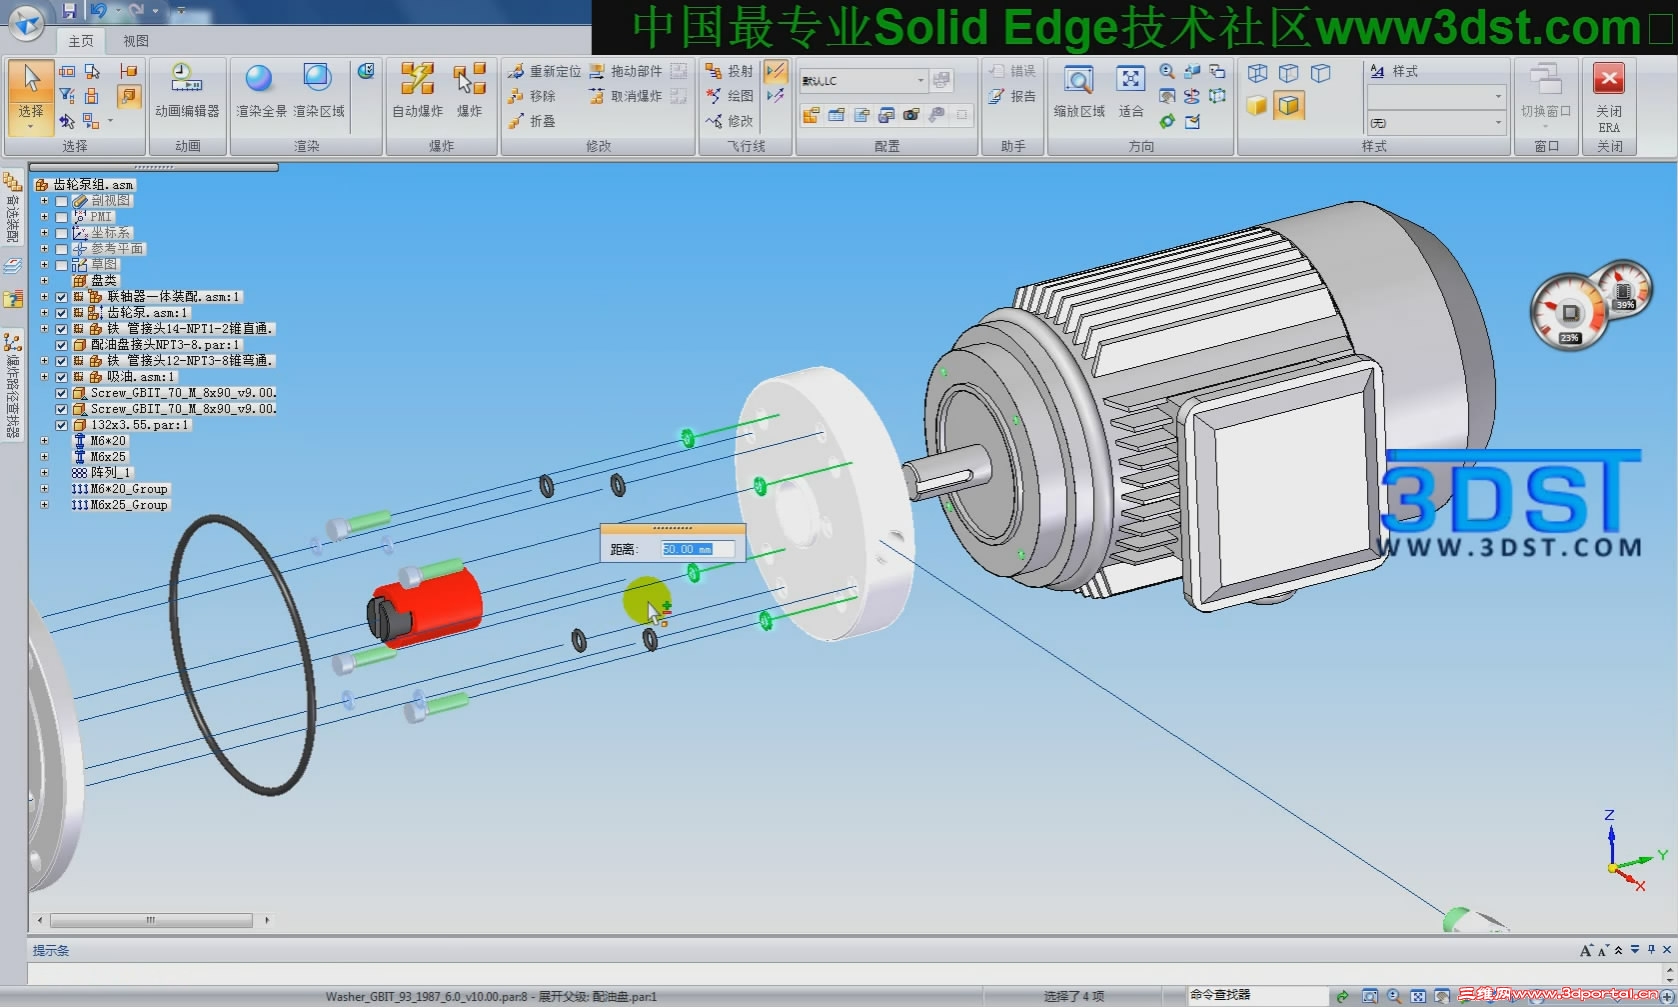The image size is (1678, 1007).
Task: Open the 爆炸路径查找器 side panel tab
Action: pyautogui.click(x=12, y=385)
